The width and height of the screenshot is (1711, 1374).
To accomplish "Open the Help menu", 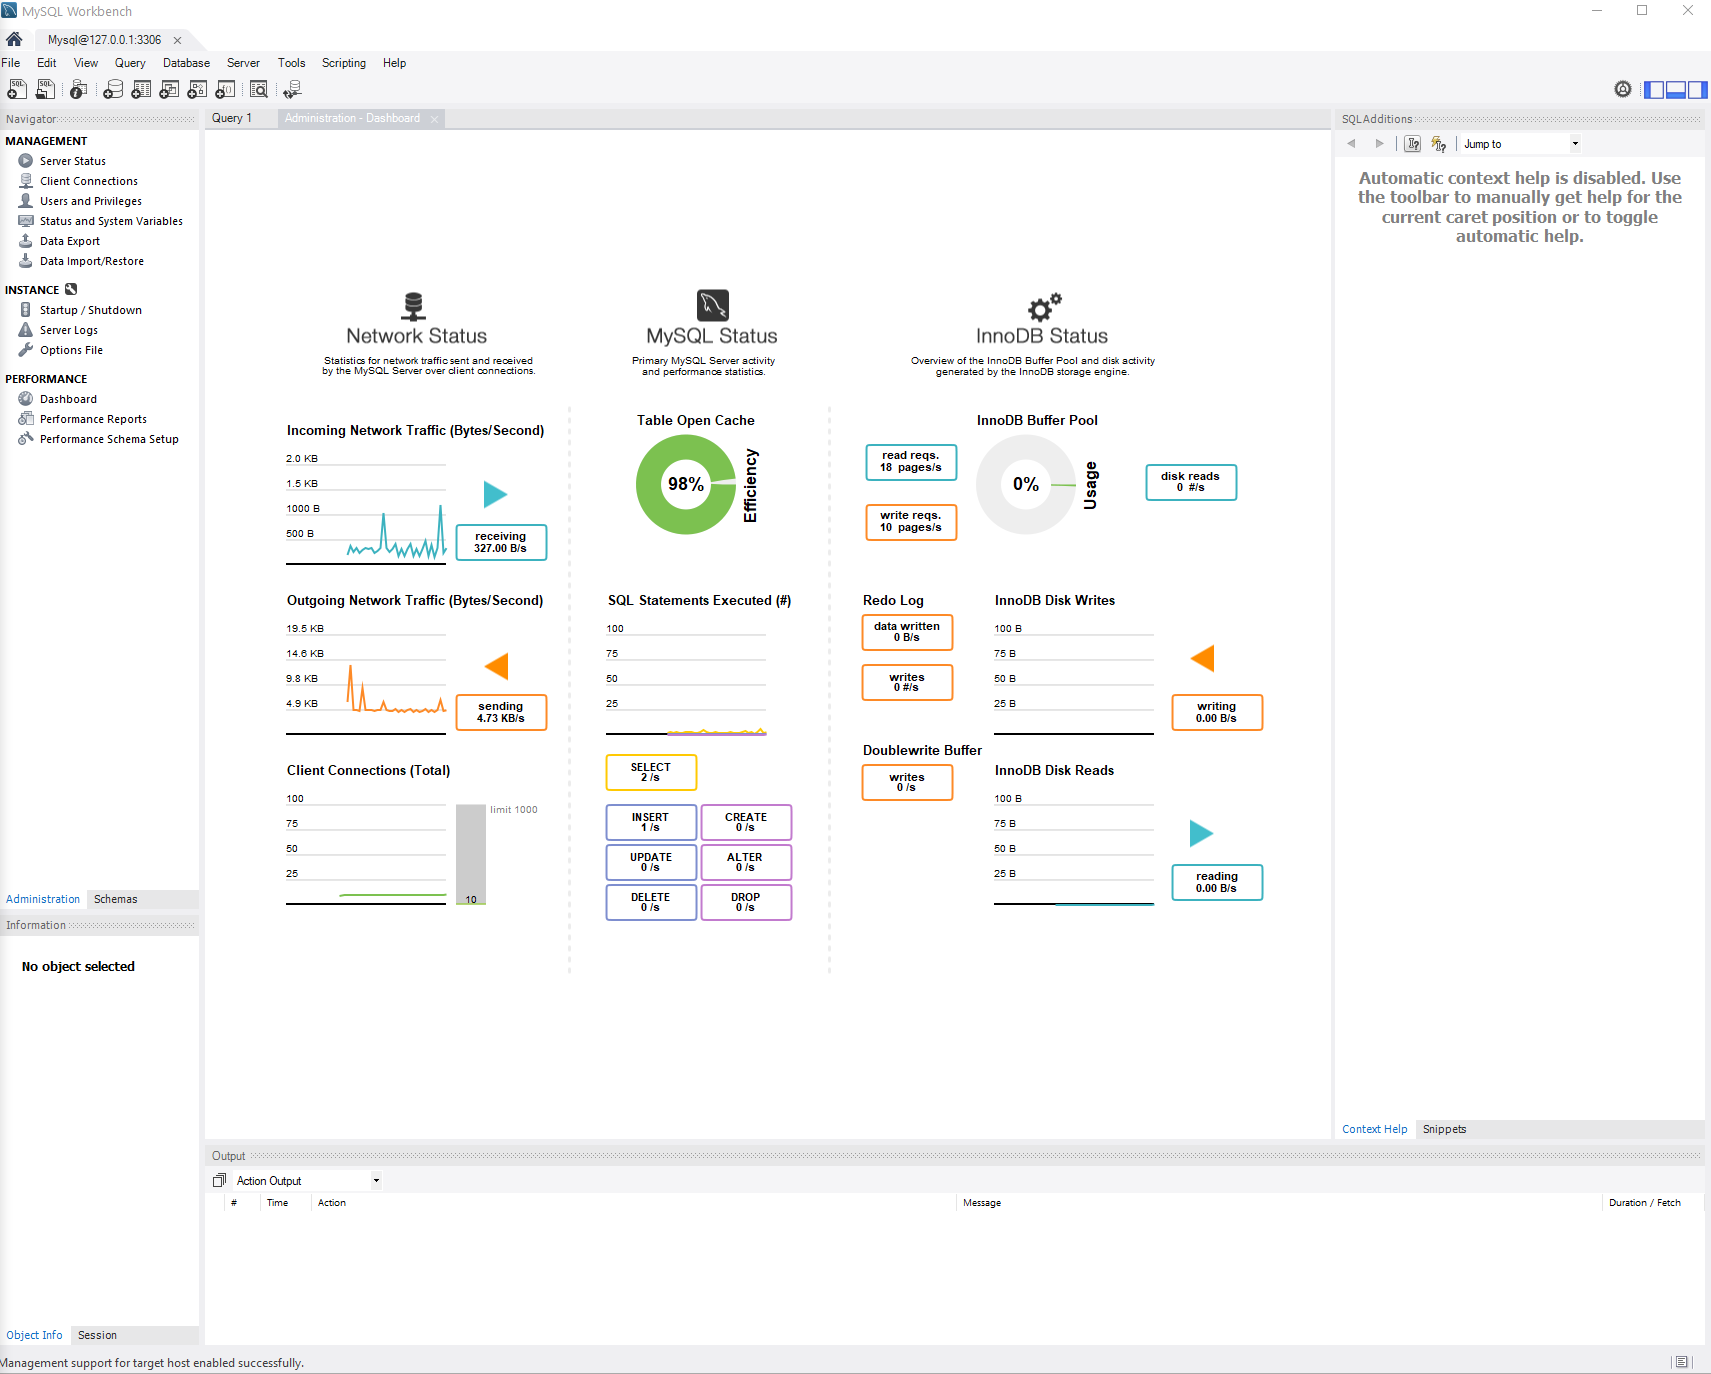I will 395,63.
